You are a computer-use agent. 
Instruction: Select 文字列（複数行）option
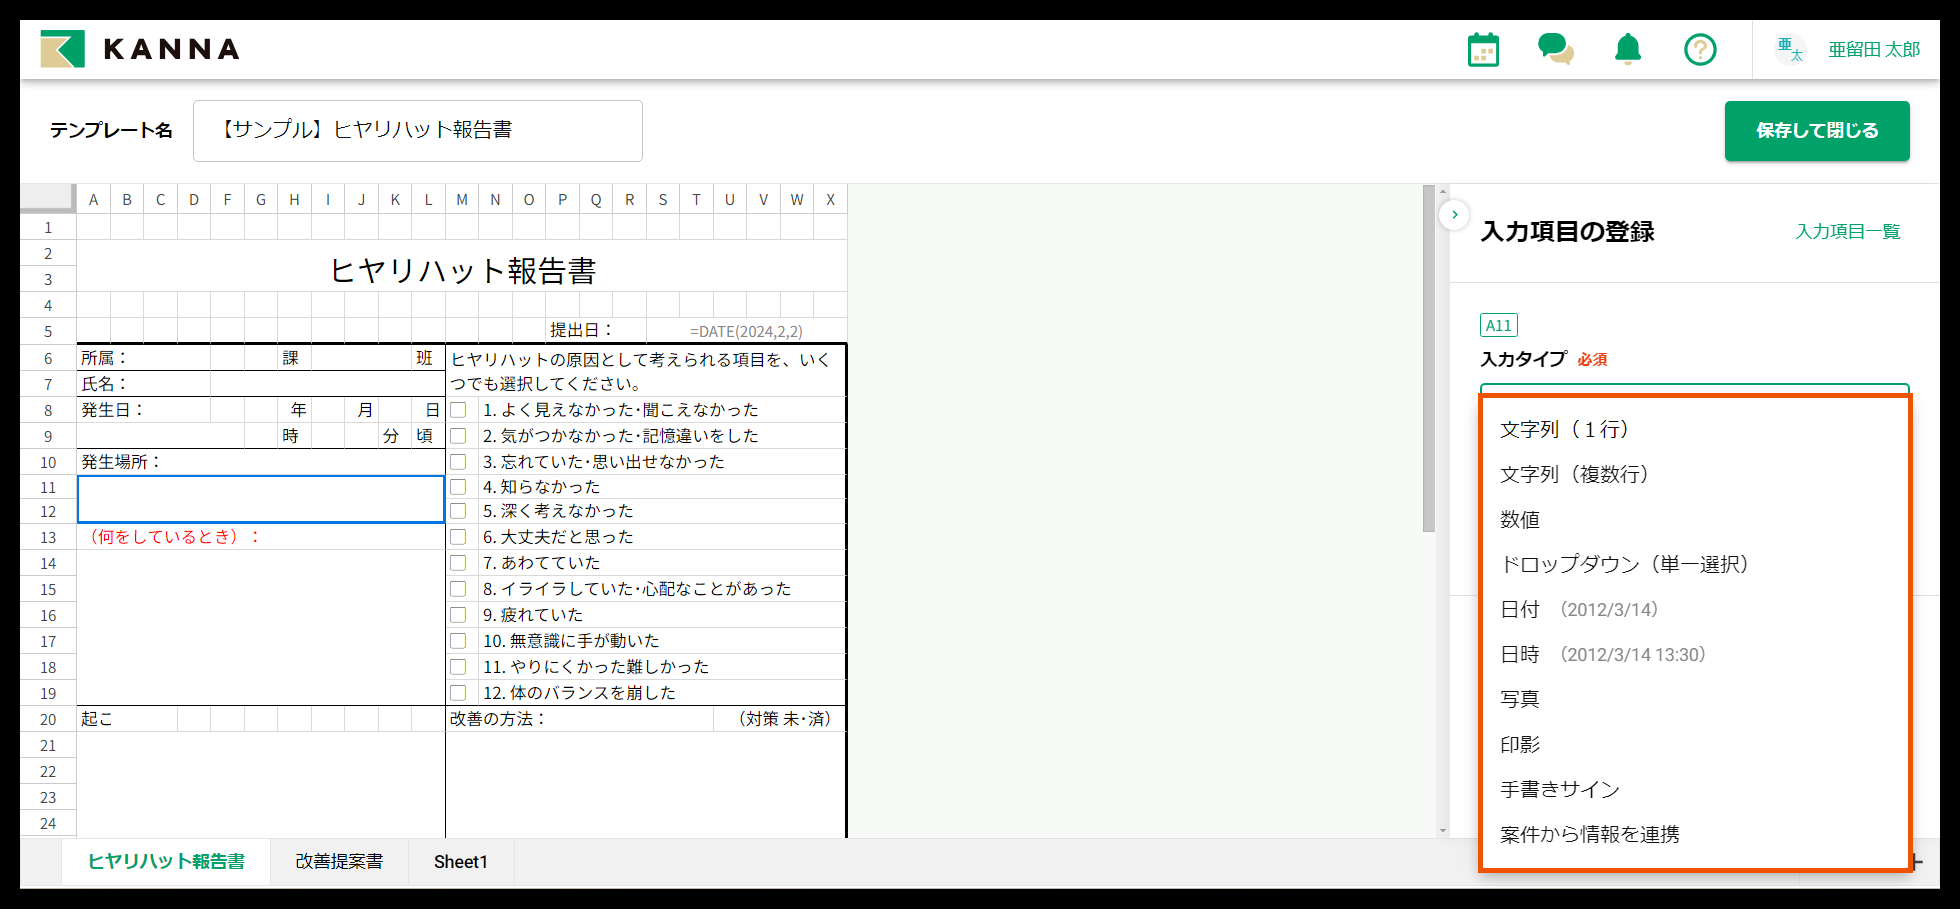[1695, 474]
